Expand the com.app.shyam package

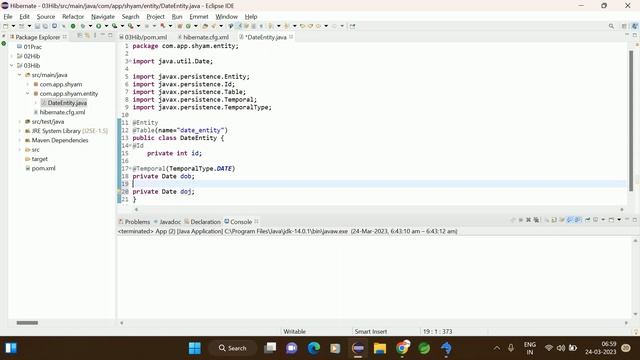click(28, 84)
